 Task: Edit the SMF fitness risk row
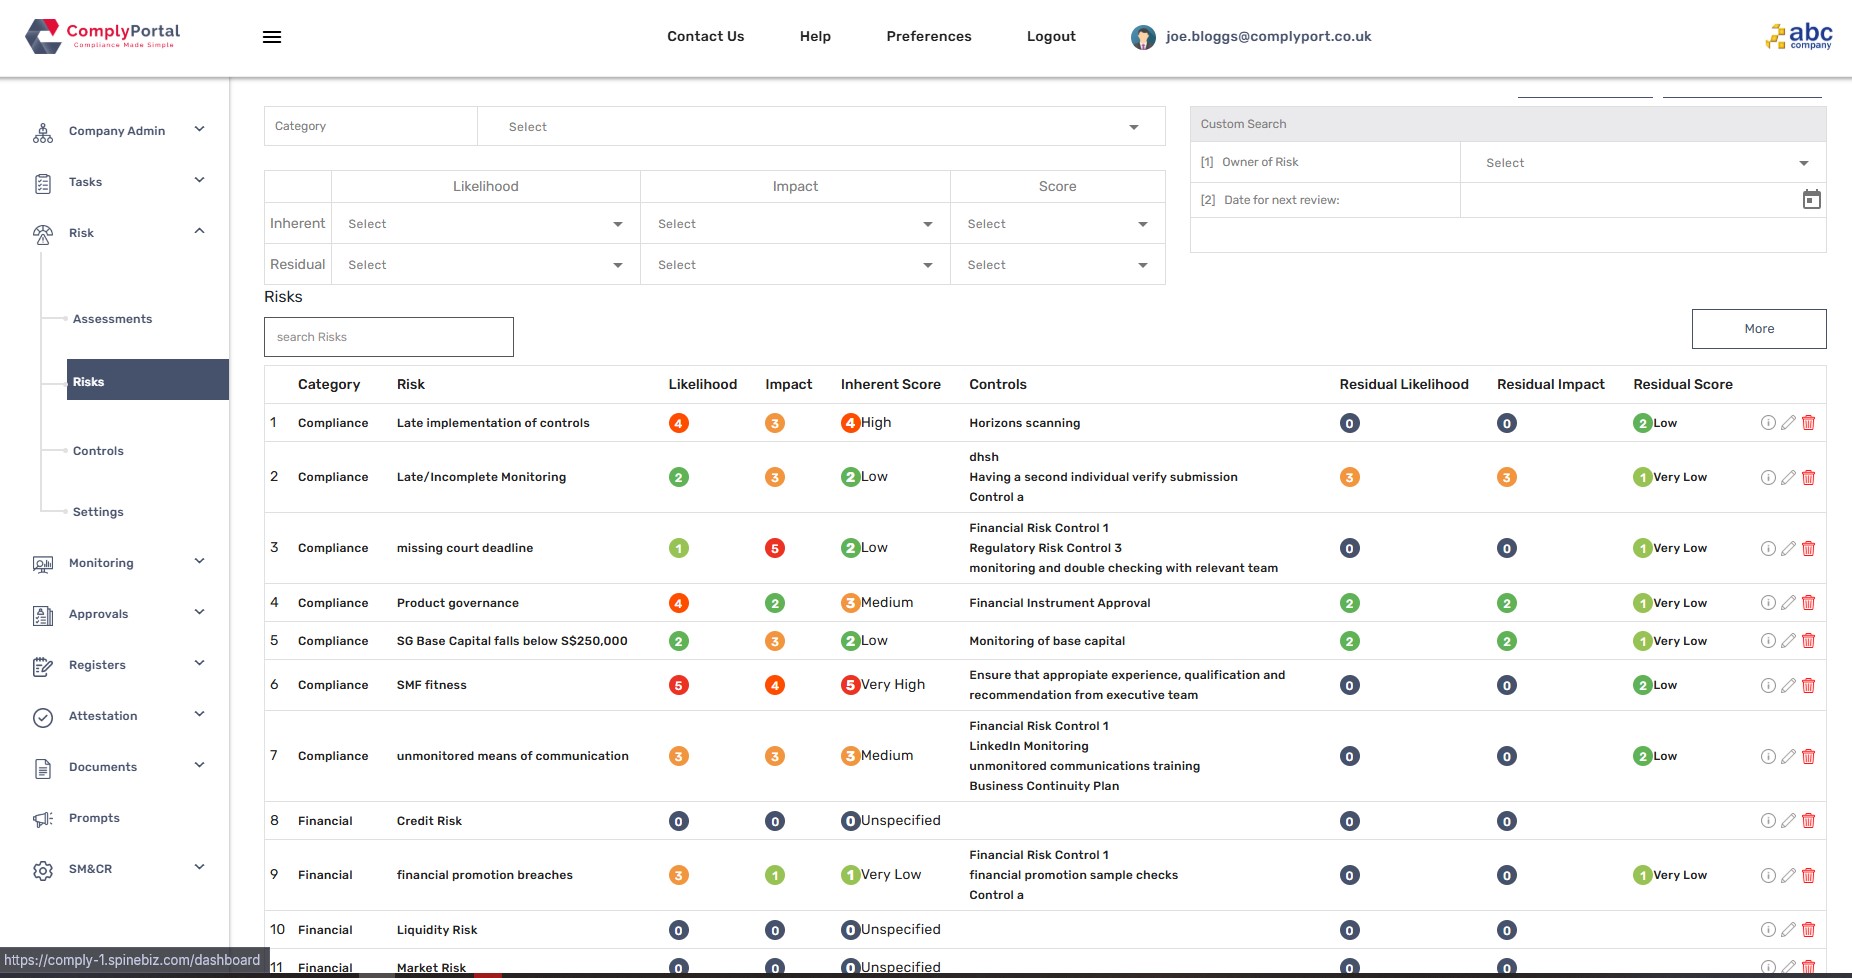1788,686
